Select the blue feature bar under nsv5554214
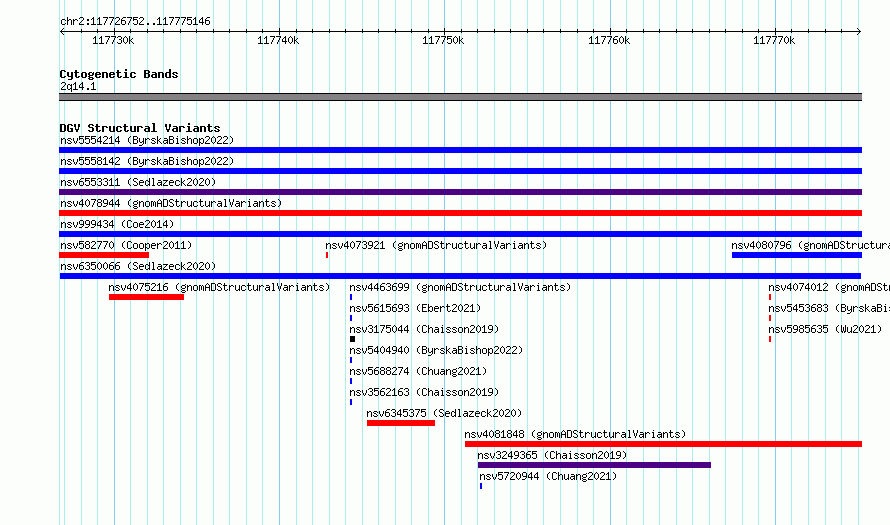890x525 pixels. (x=460, y=150)
